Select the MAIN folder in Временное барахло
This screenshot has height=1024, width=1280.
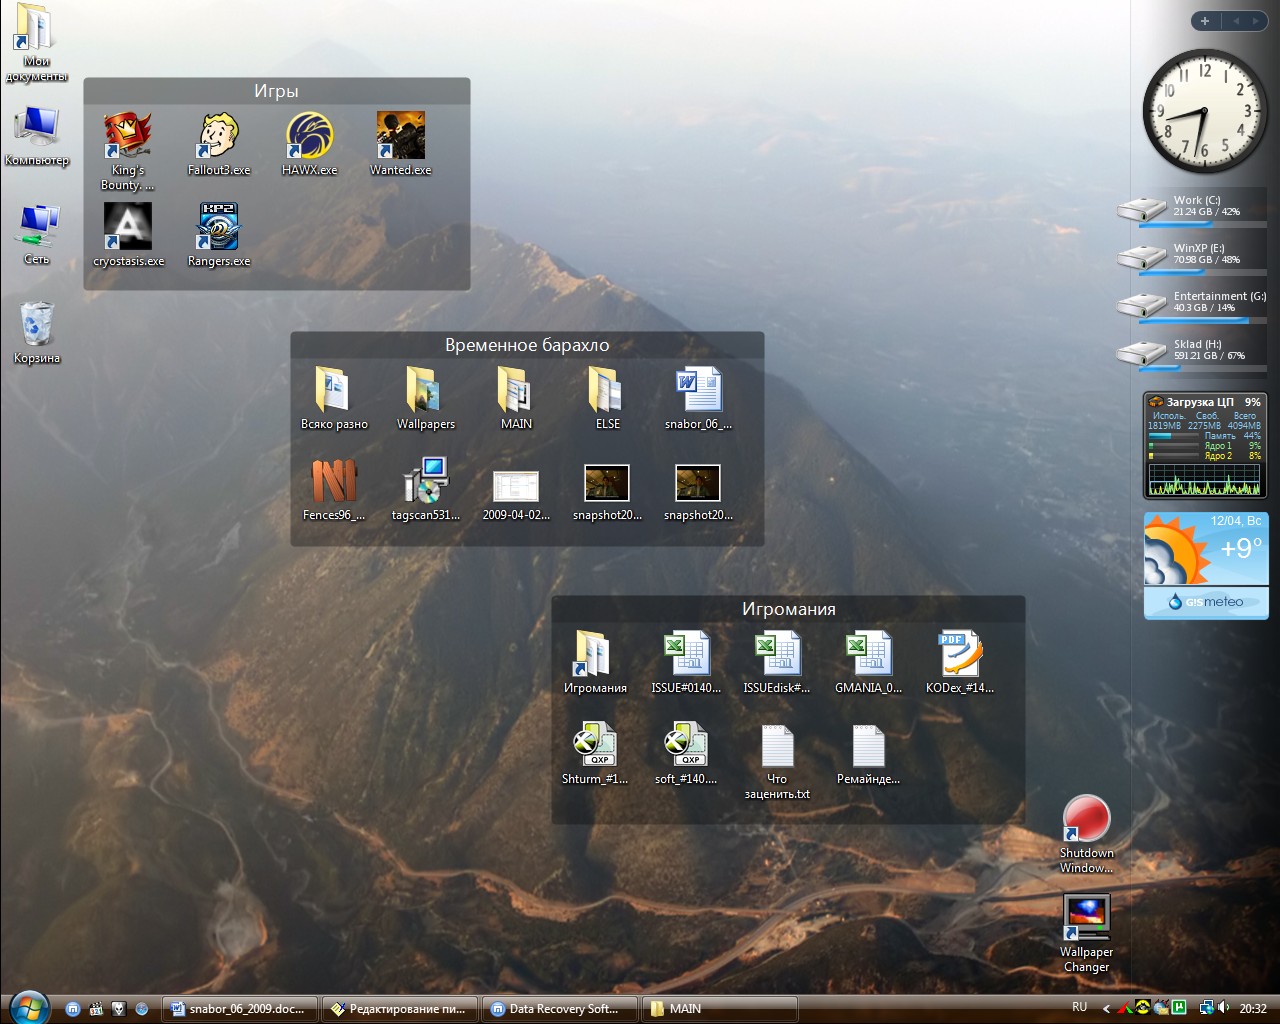[516, 397]
